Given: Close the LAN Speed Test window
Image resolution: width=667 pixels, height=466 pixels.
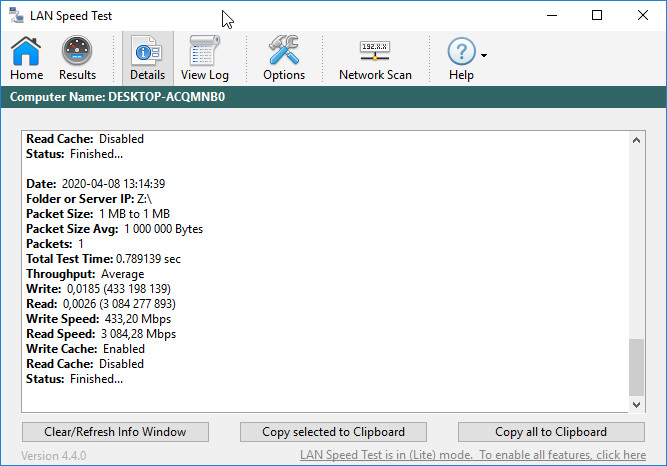Looking at the screenshot, I should coord(643,15).
